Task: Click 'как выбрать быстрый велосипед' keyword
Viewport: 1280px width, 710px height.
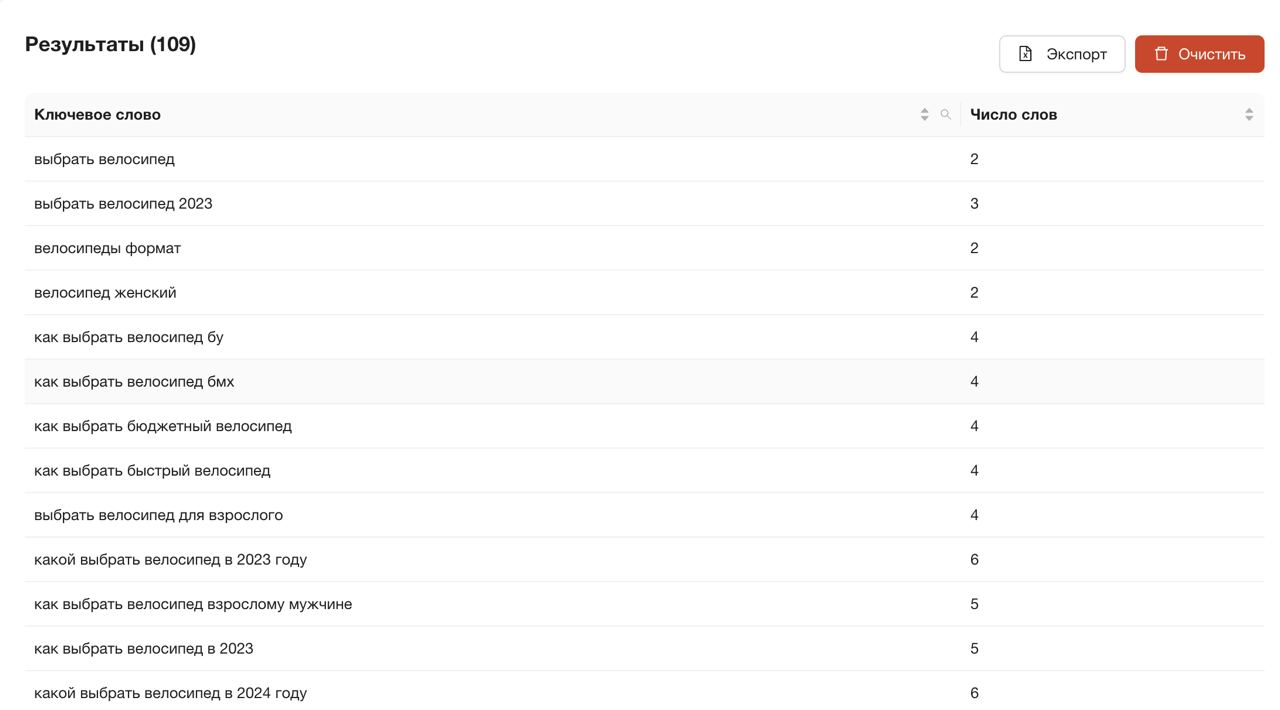Action: (x=152, y=471)
